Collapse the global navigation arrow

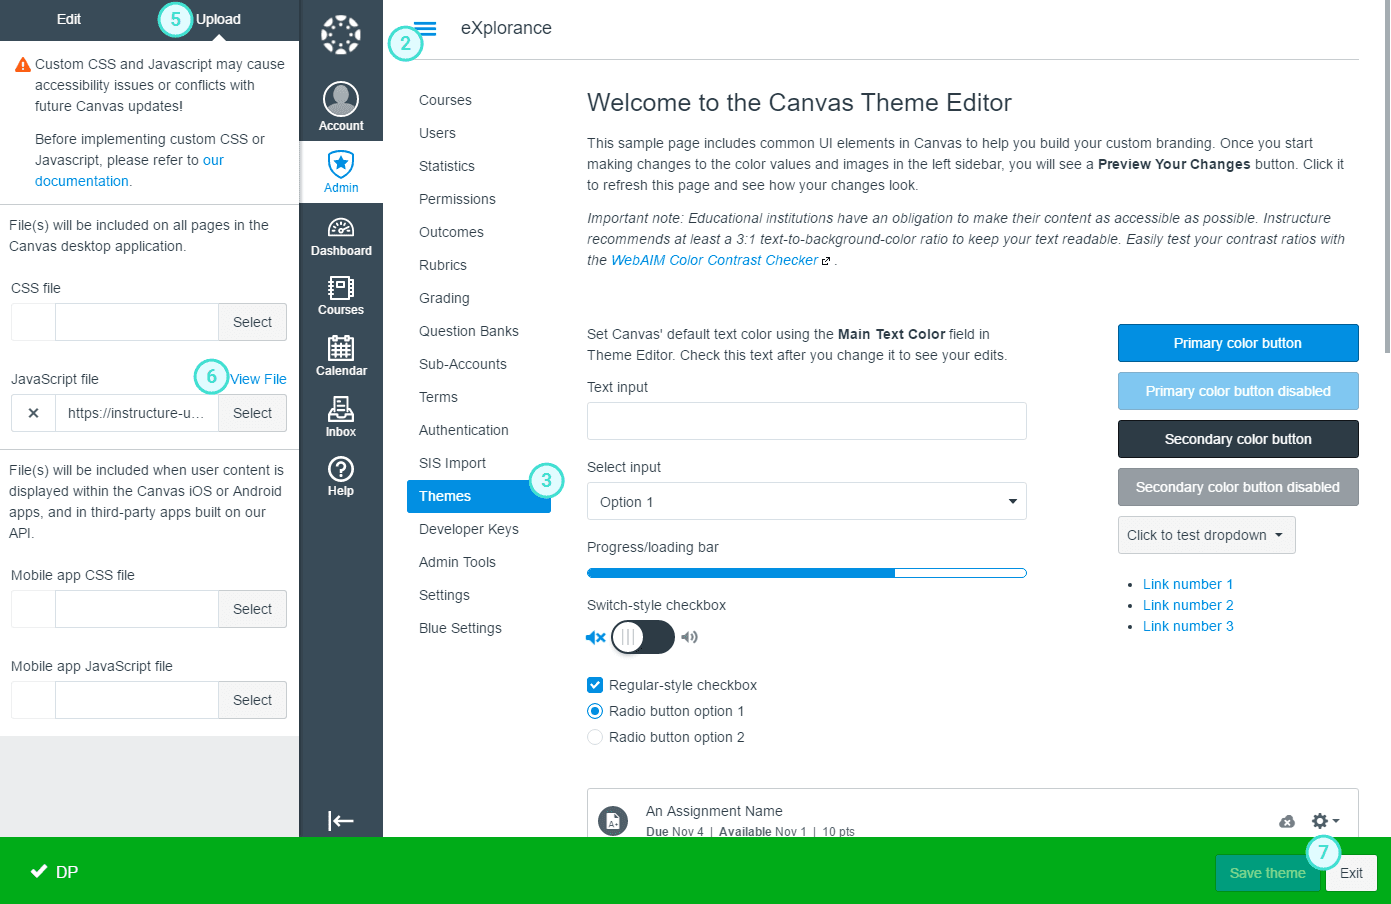click(x=341, y=821)
